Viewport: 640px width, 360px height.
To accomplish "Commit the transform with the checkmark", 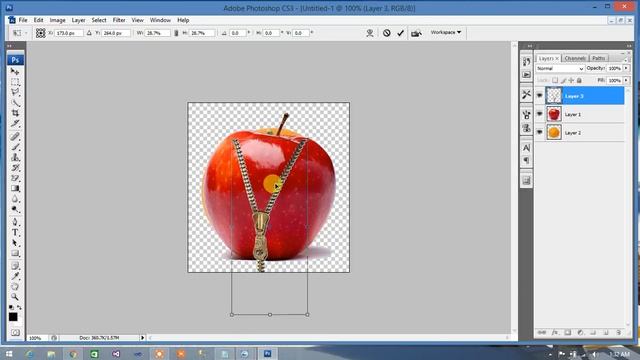I will 400,33.
